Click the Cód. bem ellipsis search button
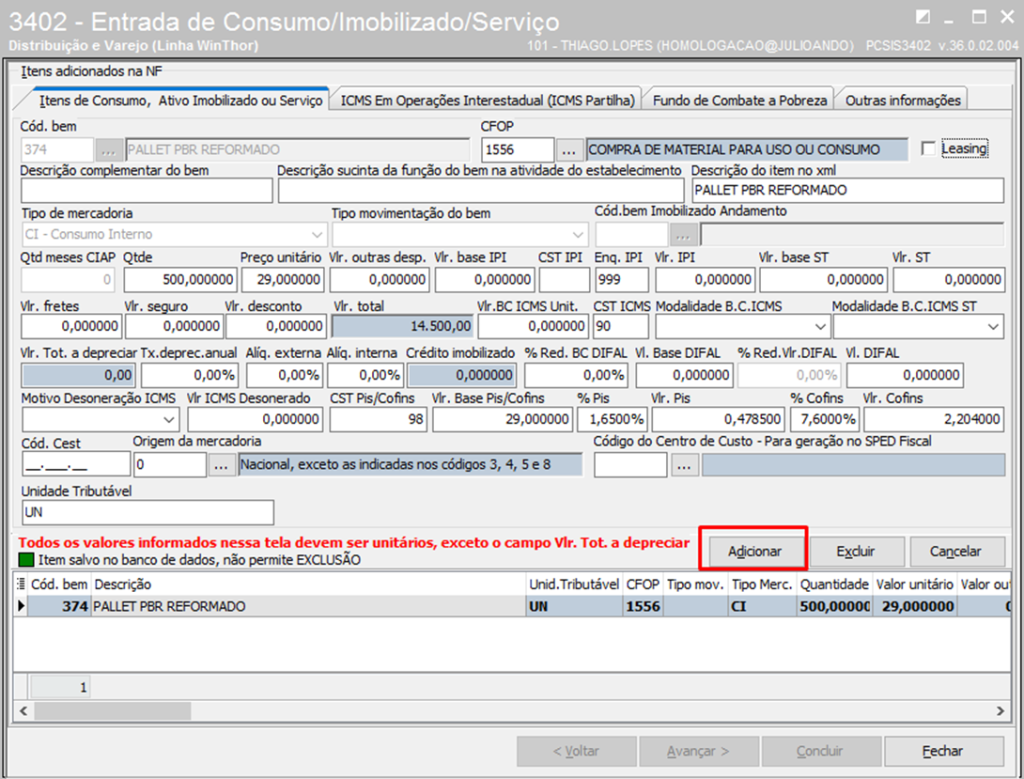This screenshot has height=779, width=1024. click(x=108, y=150)
